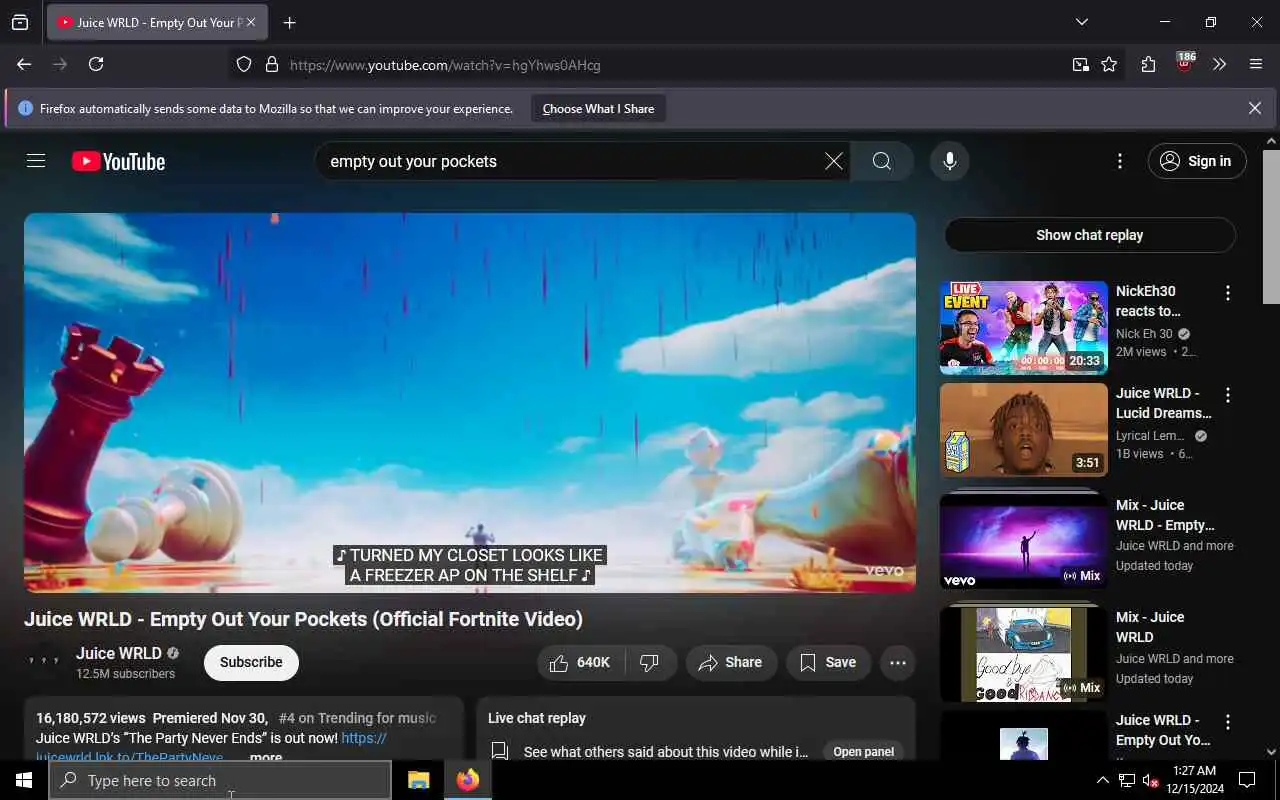Go to the YouTube home logo

click(x=118, y=161)
